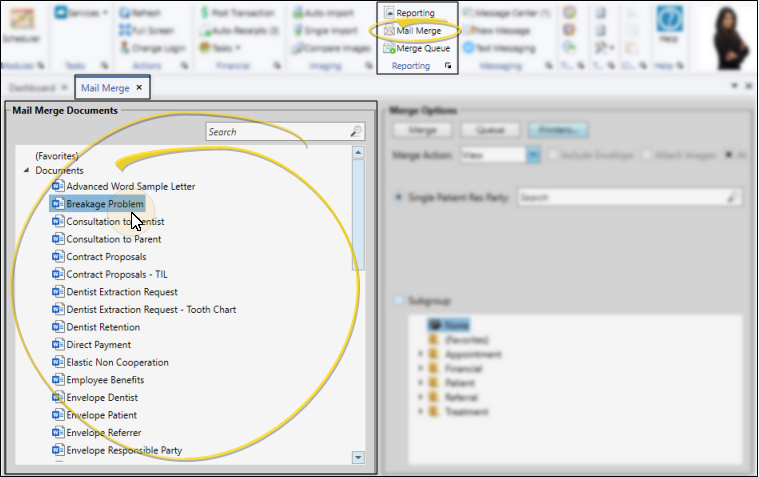Open the Merge Action dropdown
759x477 pixels.
tap(533, 155)
